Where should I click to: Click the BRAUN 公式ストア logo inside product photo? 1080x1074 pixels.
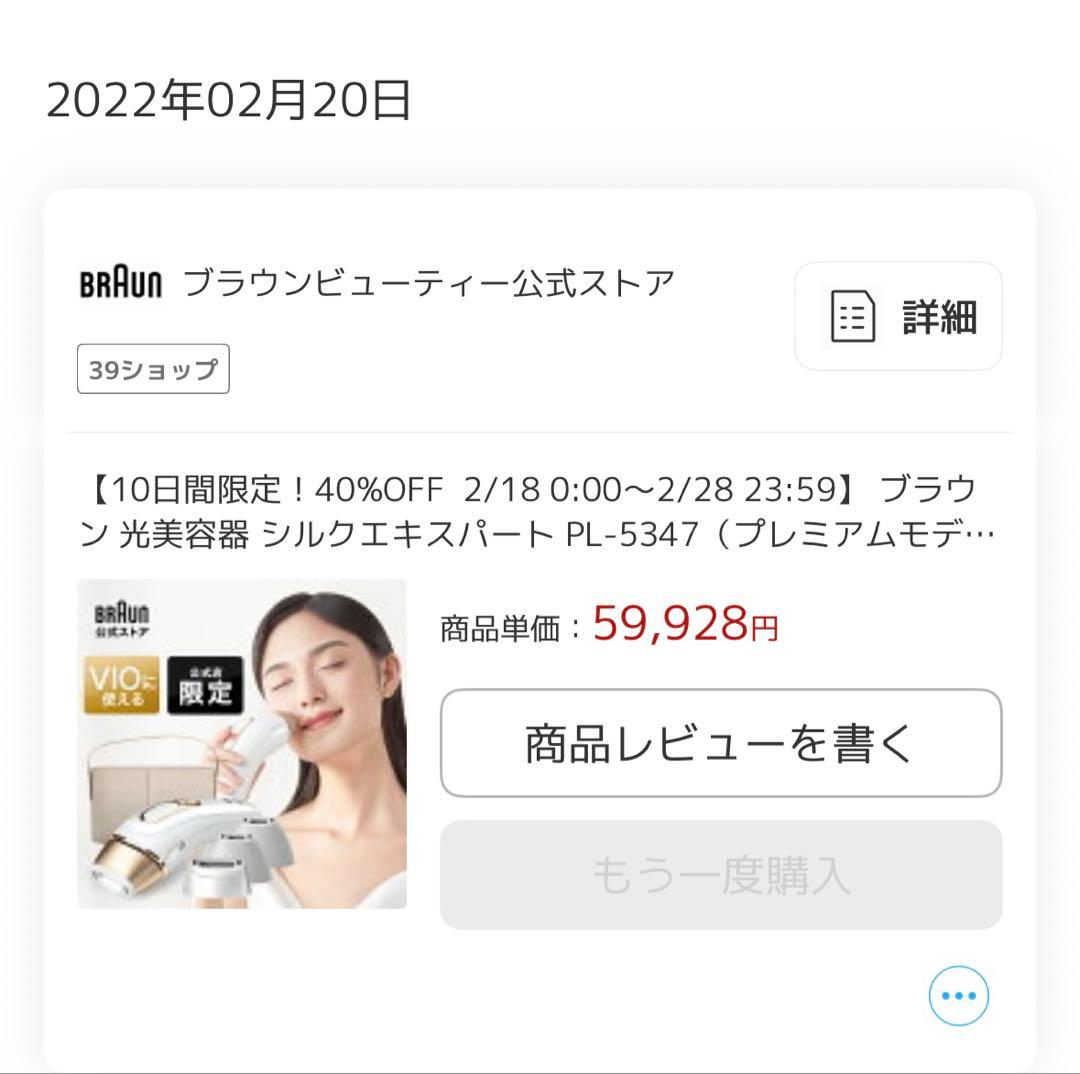coord(121,619)
